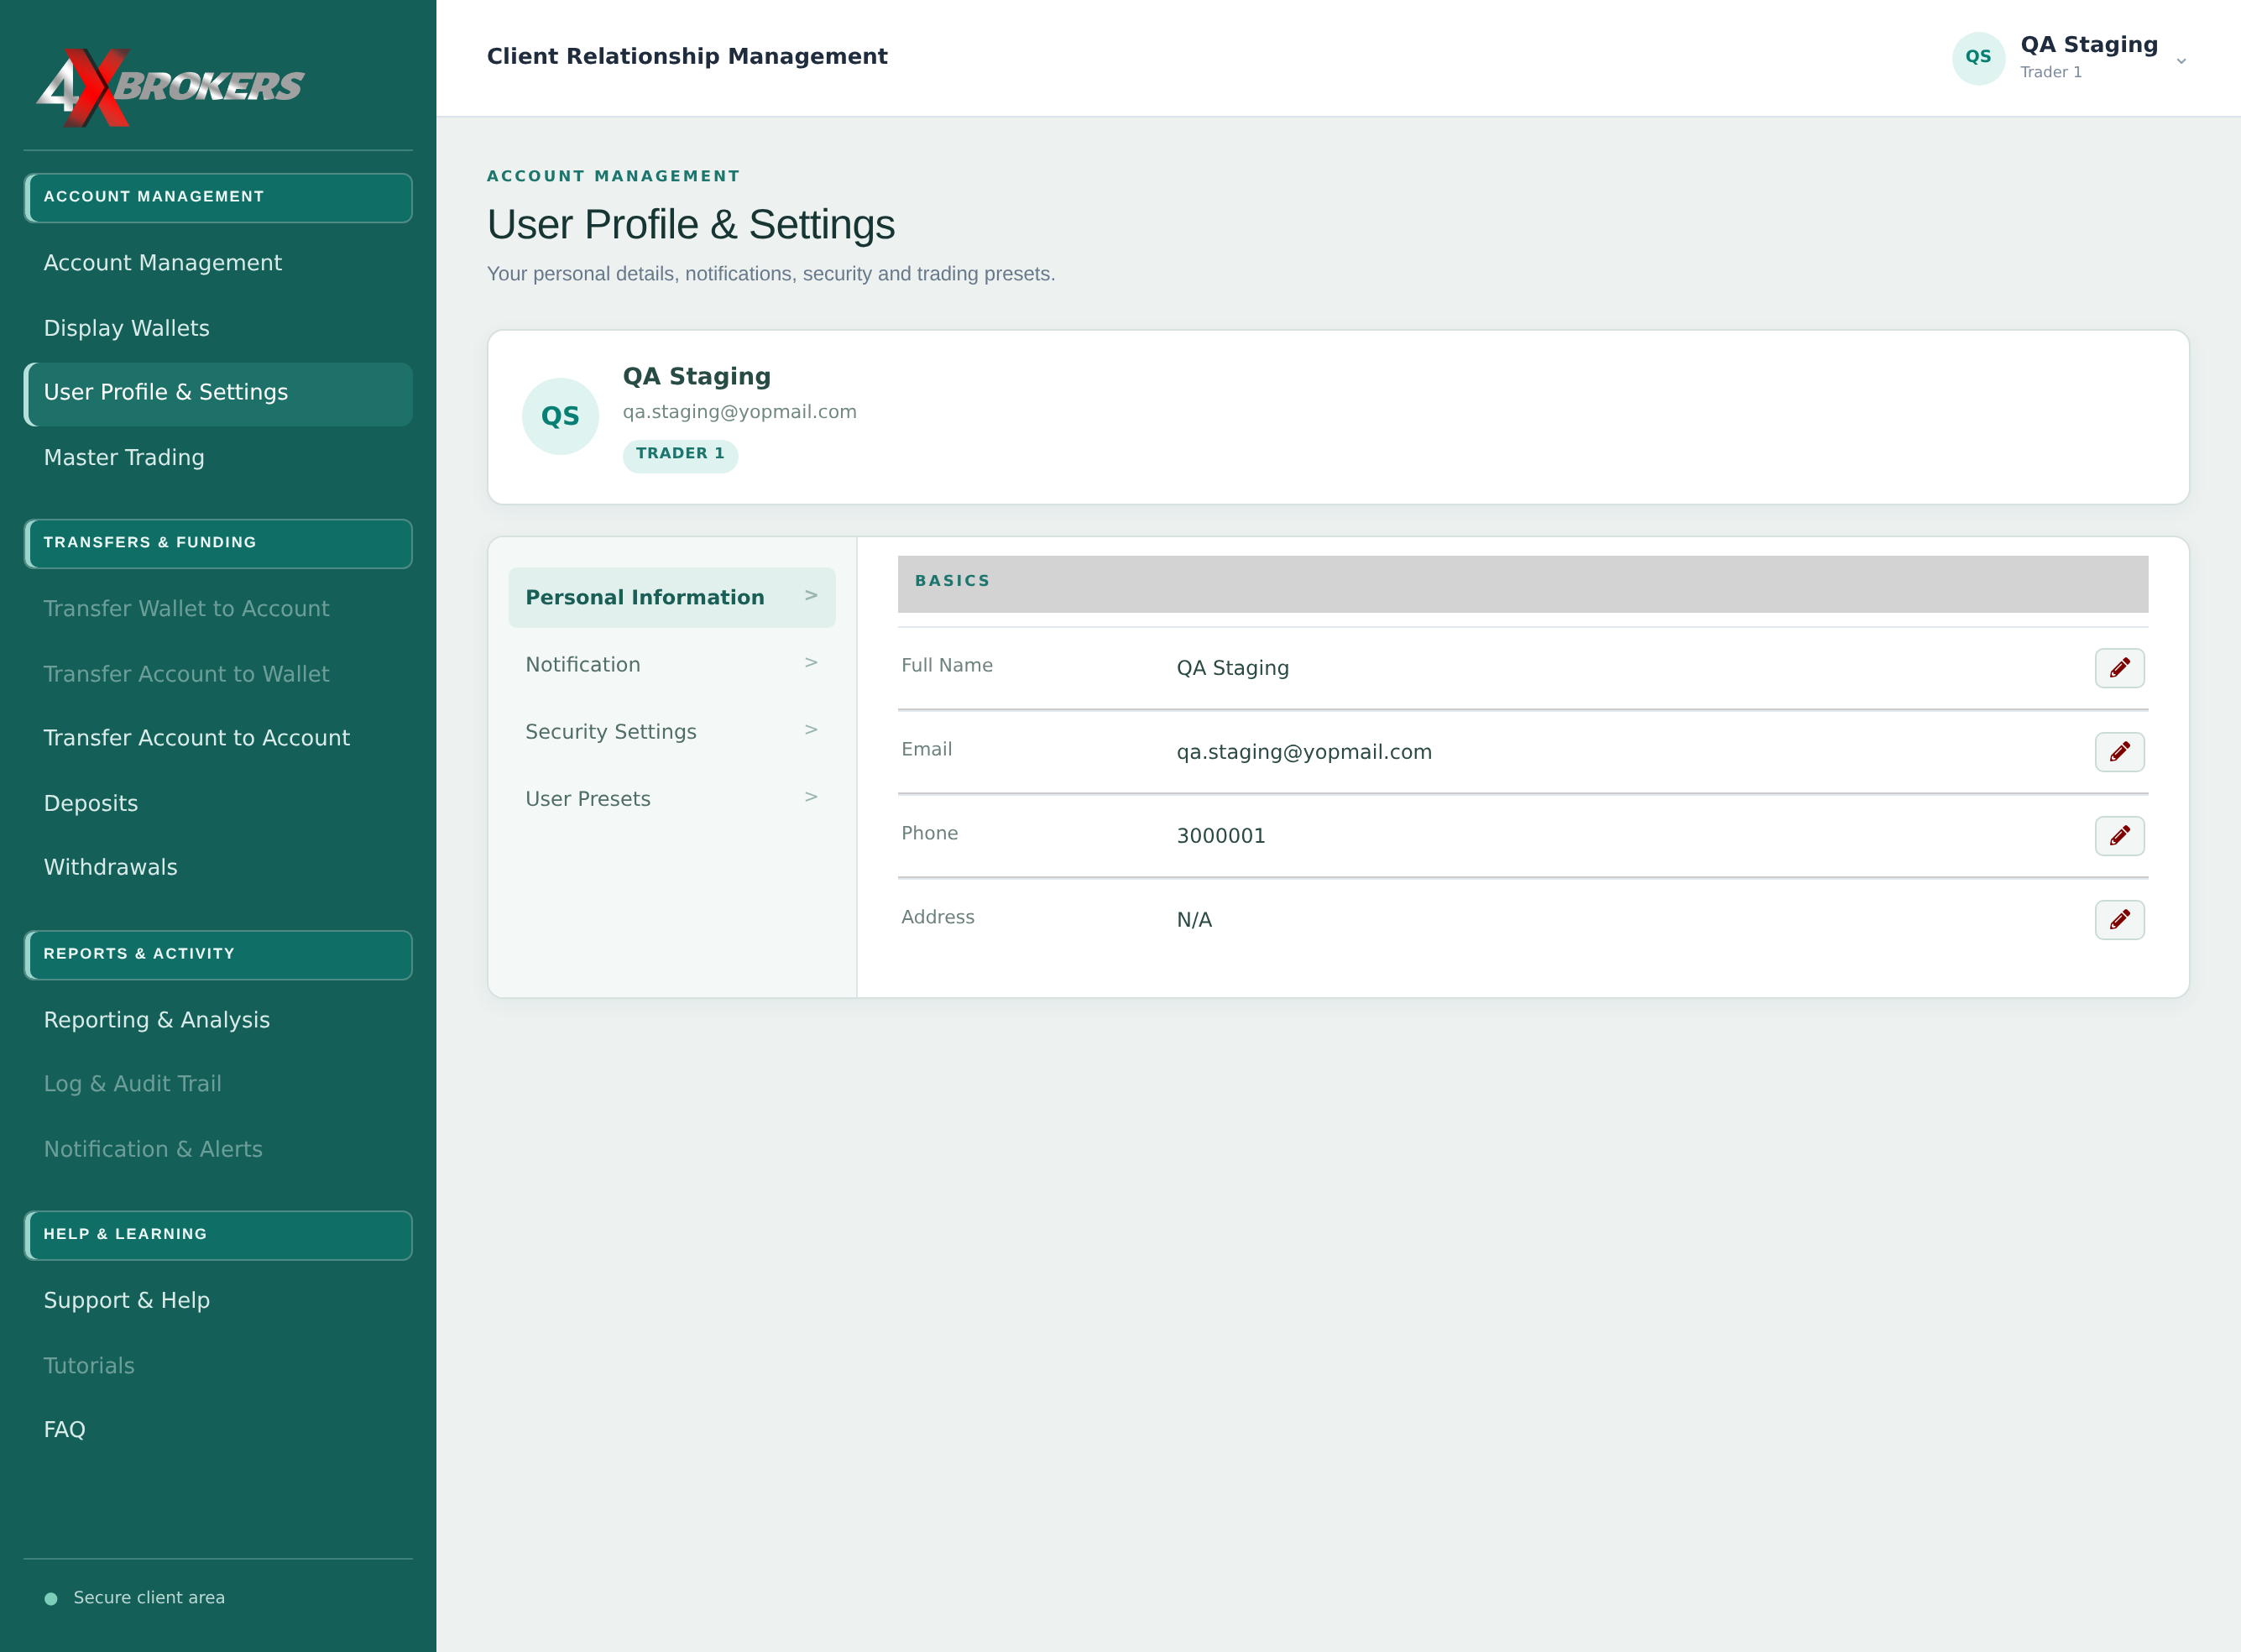Open the User Presets section
The image size is (2241, 1652).
tap(672, 798)
